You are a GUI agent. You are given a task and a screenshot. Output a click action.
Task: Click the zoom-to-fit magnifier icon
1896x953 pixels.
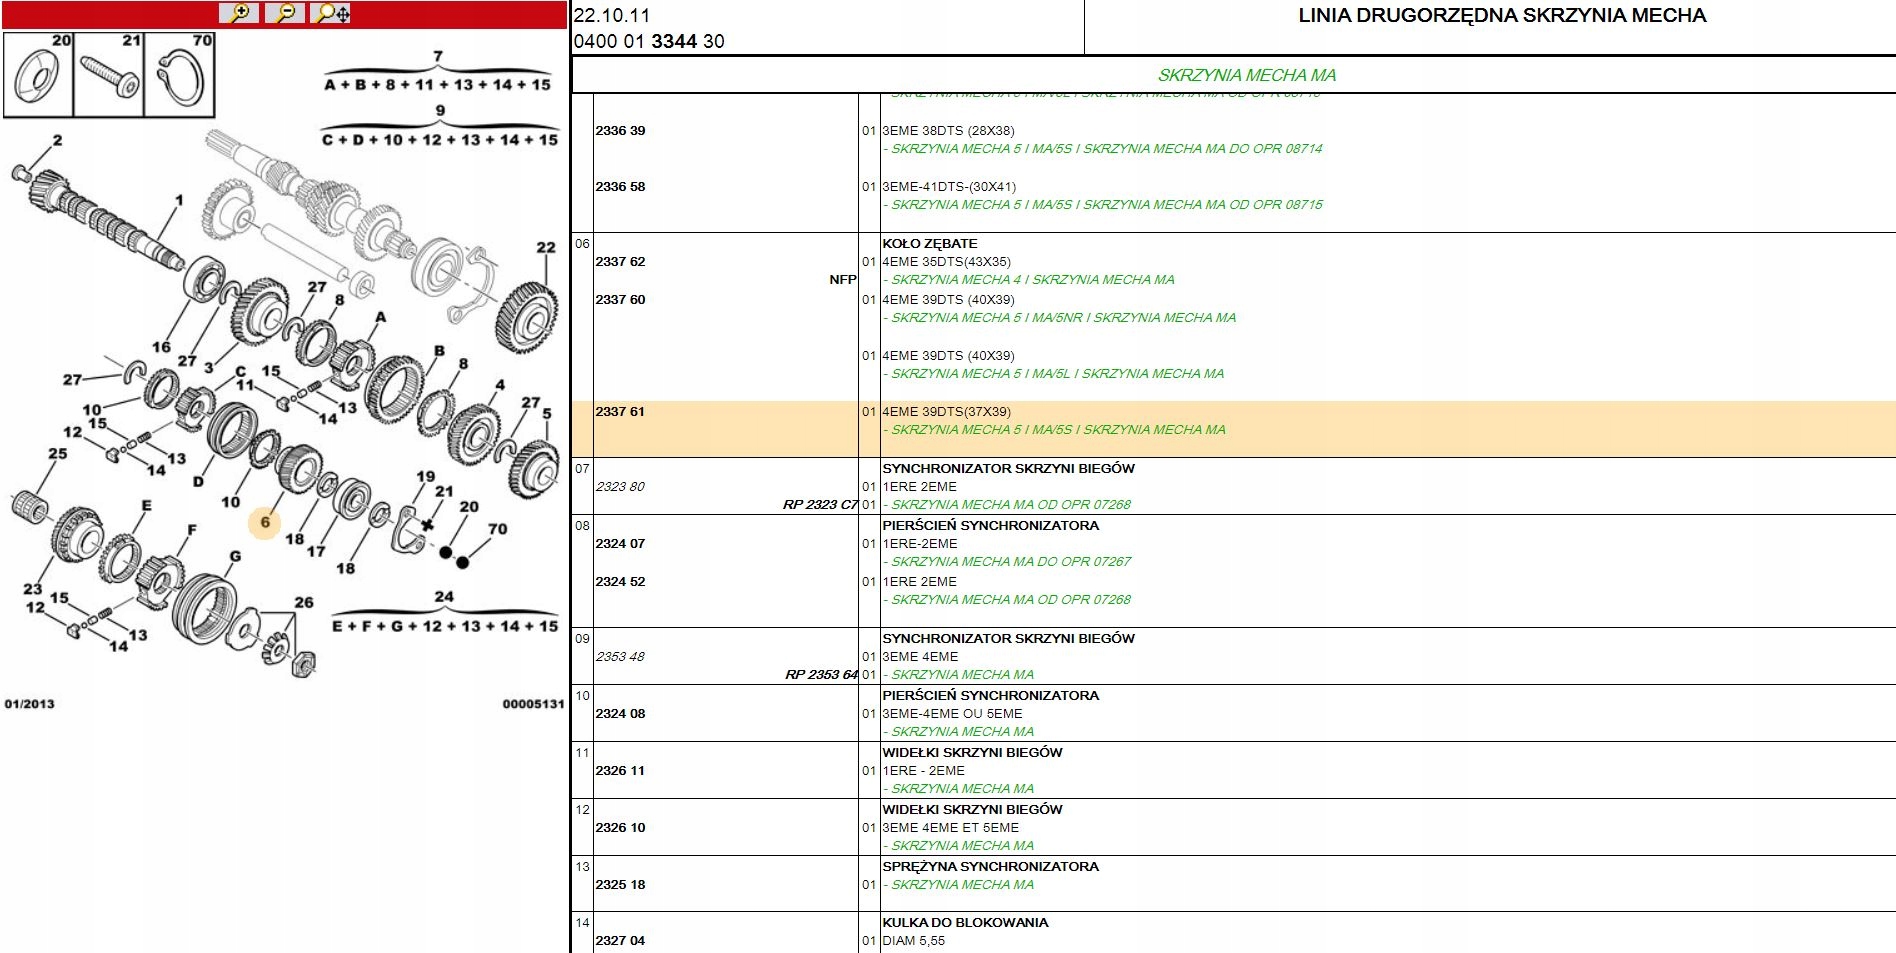[331, 13]
